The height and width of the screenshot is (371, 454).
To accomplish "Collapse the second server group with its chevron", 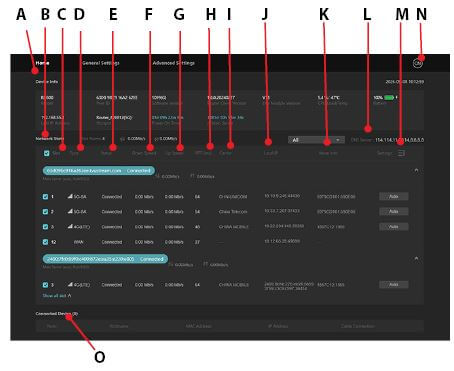I will coord(416,258).
